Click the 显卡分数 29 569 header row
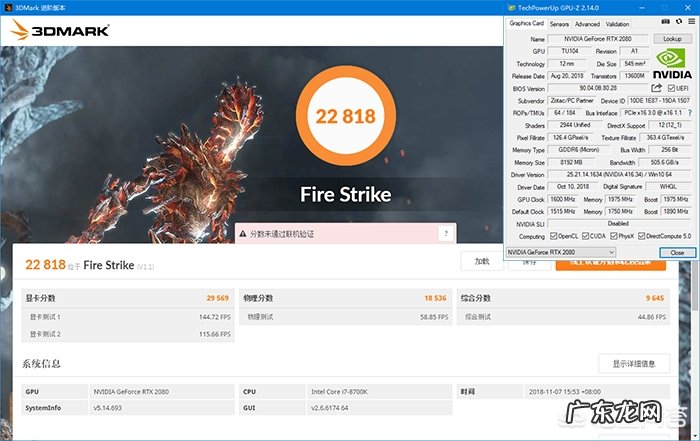Viewport: 700px width, 441px height. 127,298
